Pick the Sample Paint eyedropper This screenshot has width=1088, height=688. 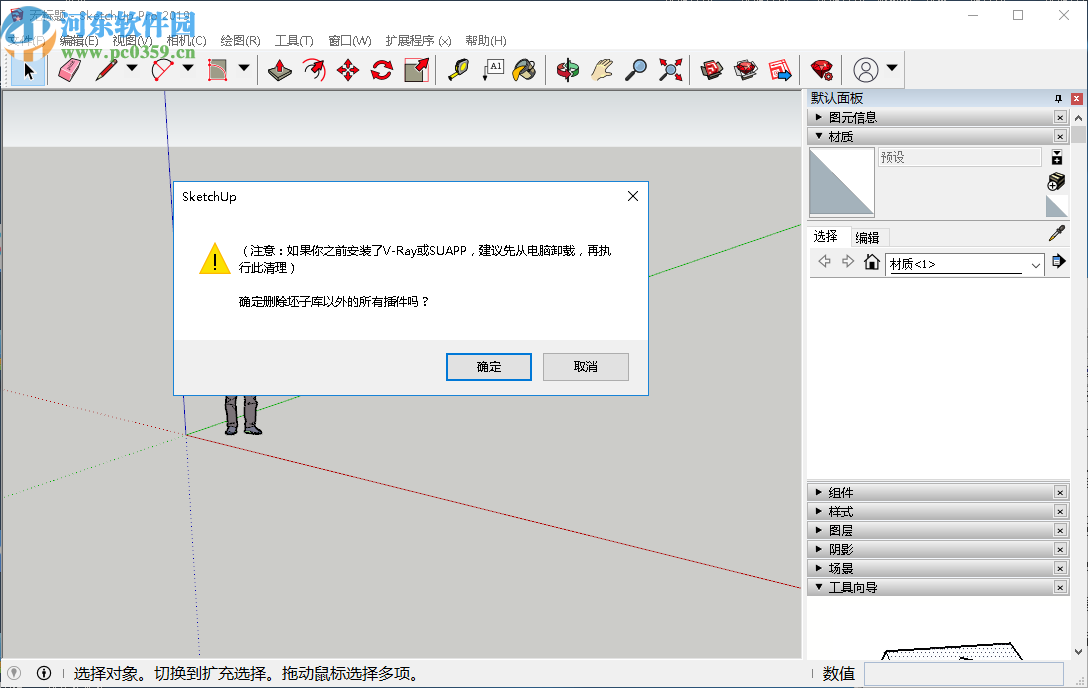1057,234
